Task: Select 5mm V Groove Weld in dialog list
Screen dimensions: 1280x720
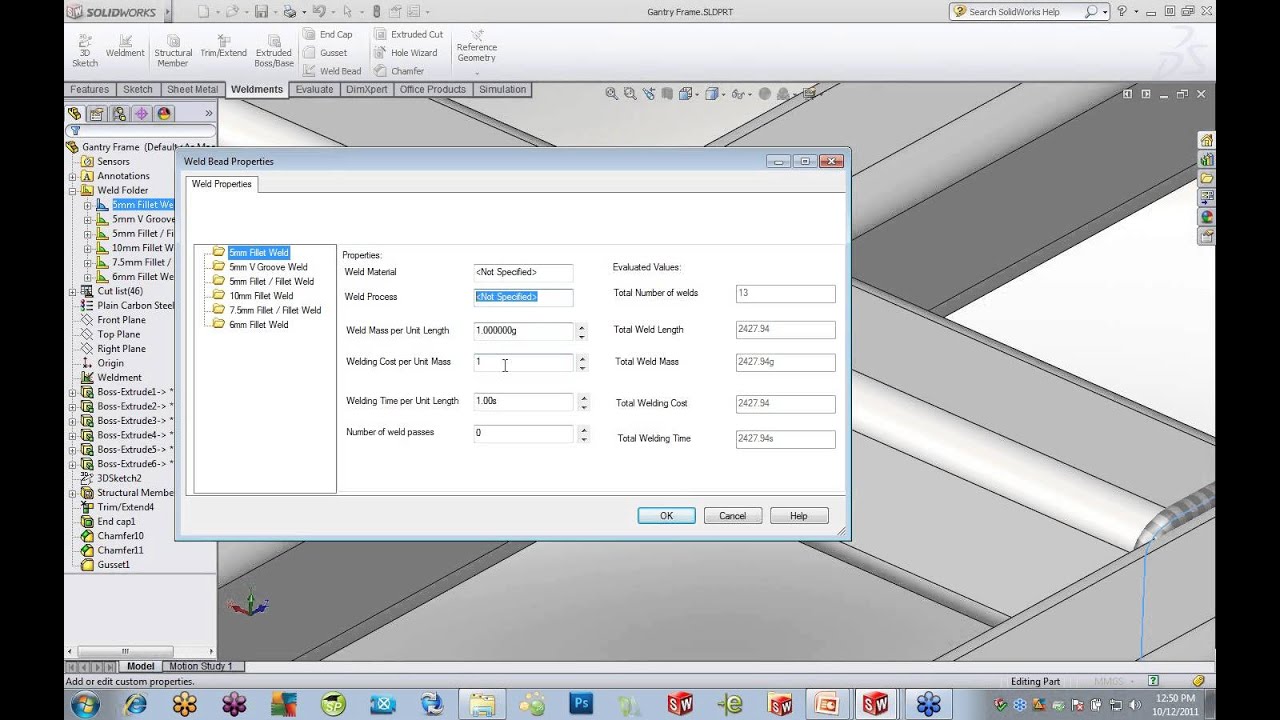Action: pos(268,267)
